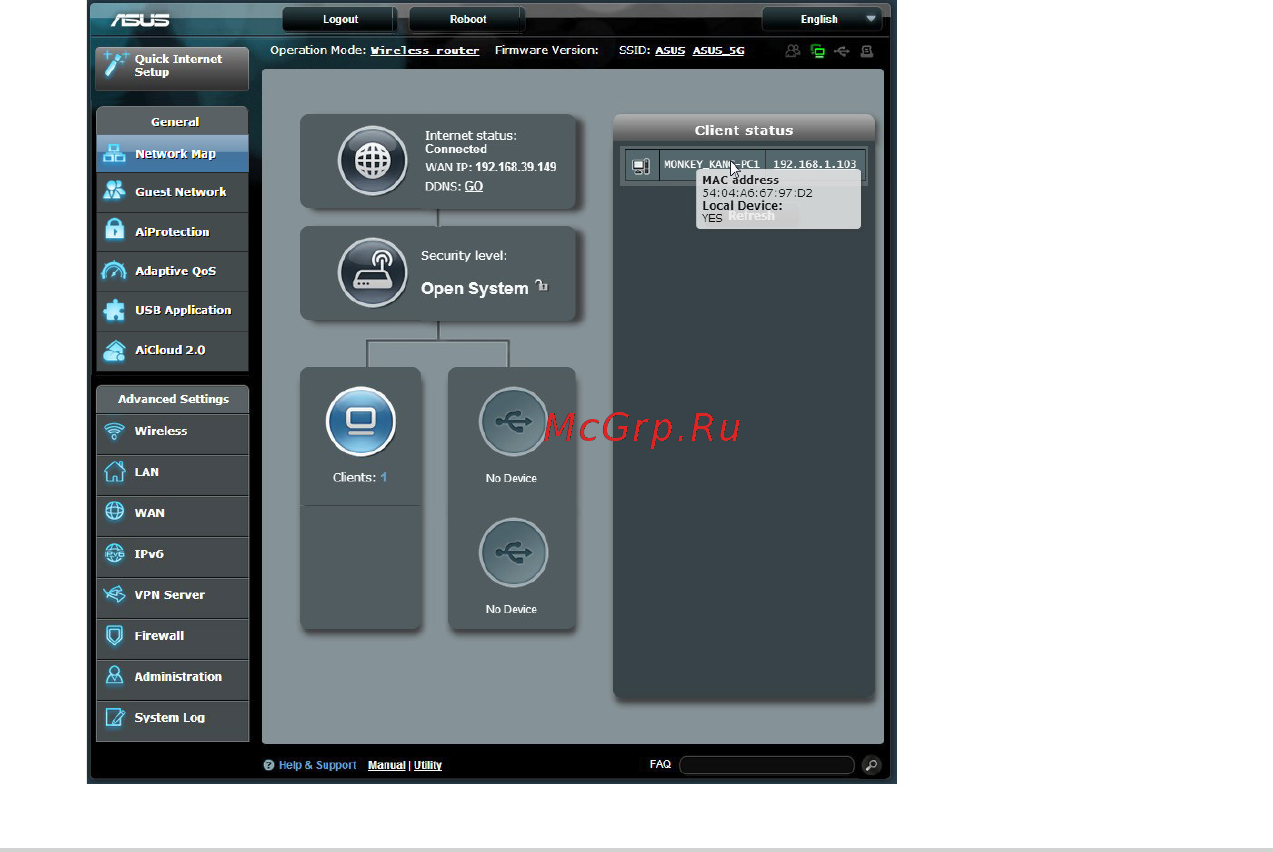Screen dimensions: 1273x852
Task: Click the Administration user icon
Action: 115,676
